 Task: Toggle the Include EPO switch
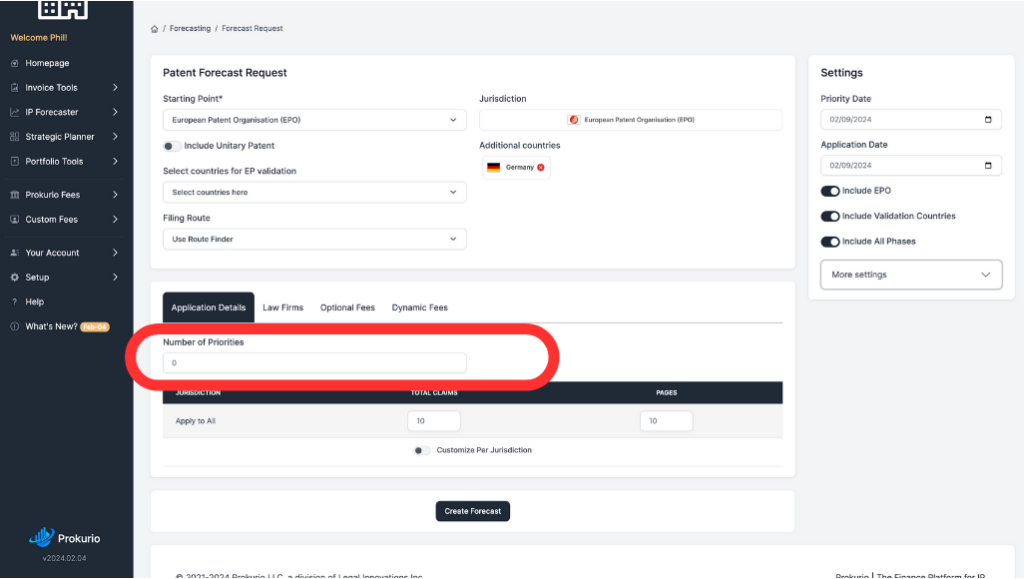point(830,191)
